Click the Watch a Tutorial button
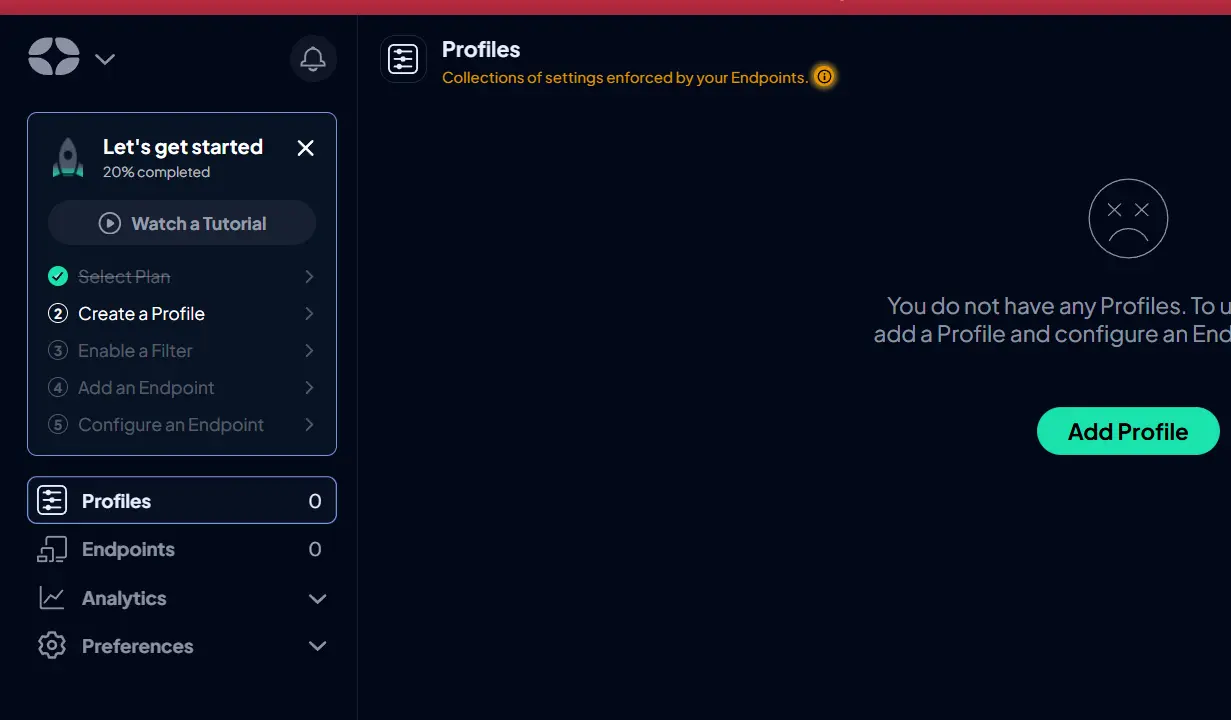The image size is (1231, 720). (182, 223)
